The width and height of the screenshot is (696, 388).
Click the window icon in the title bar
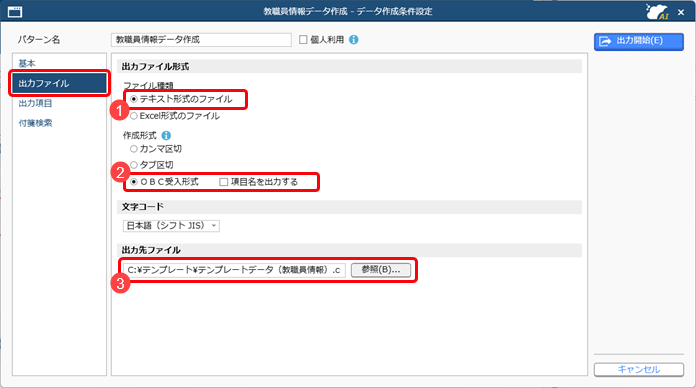15,12
